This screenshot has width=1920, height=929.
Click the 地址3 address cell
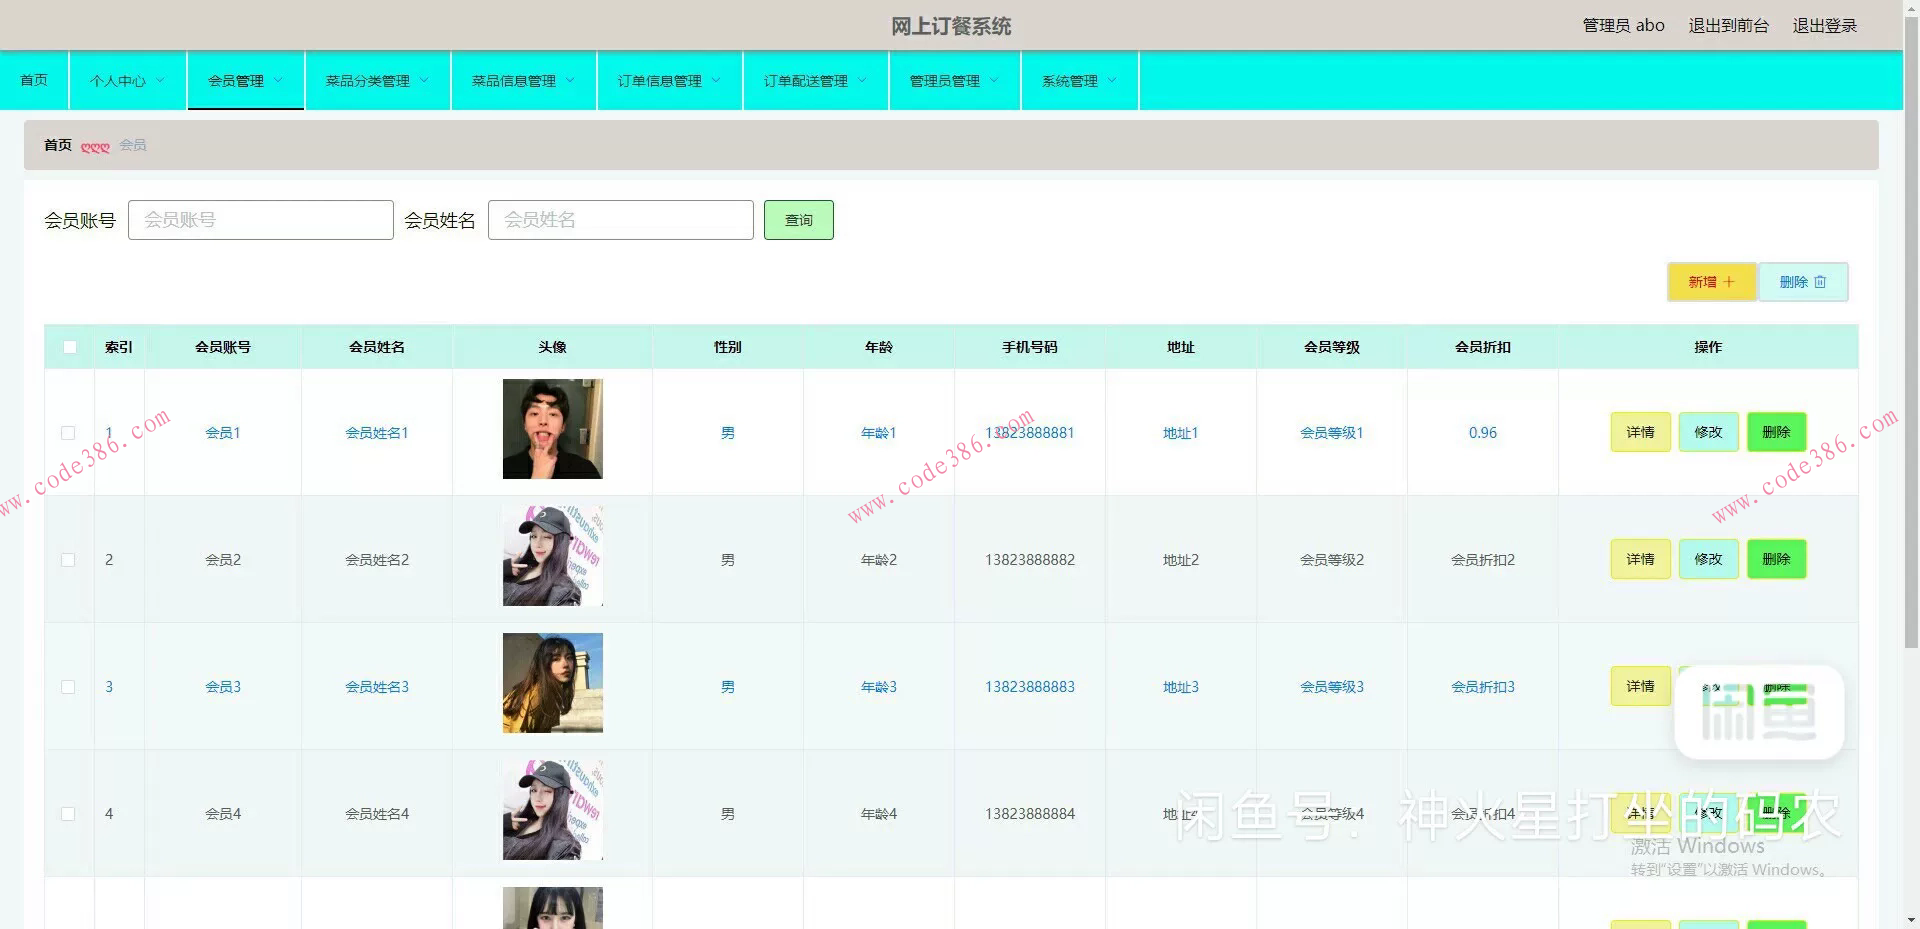point(1181,687)
